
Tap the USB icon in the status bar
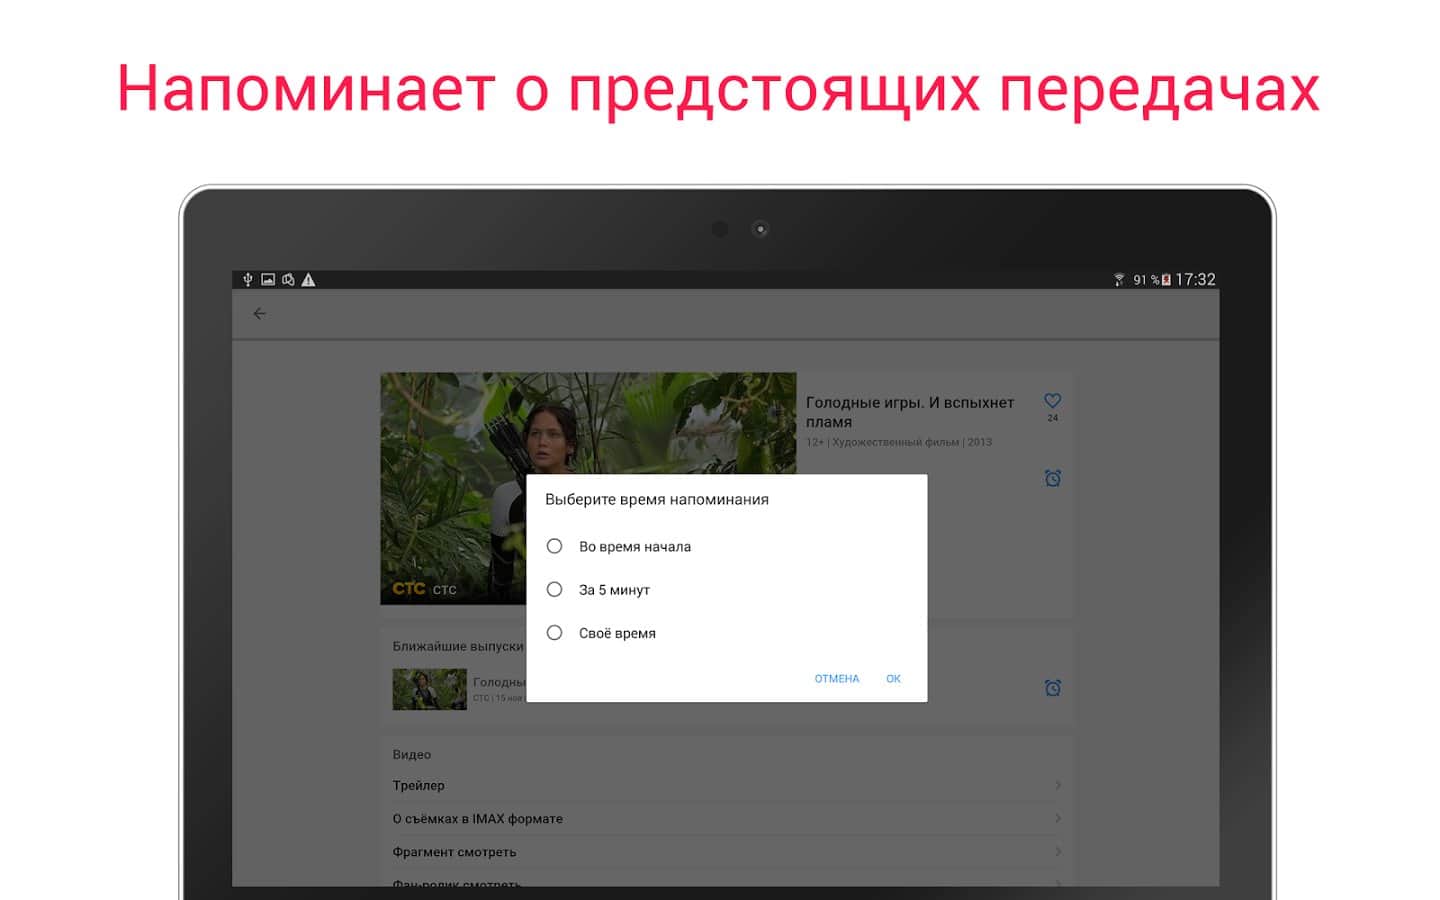[x=248, y=280]
